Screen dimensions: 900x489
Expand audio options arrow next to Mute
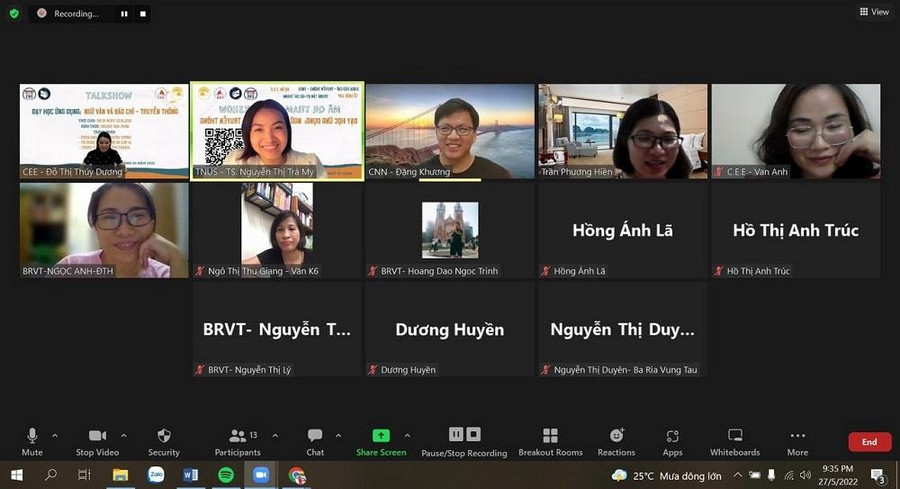point(54,435)
